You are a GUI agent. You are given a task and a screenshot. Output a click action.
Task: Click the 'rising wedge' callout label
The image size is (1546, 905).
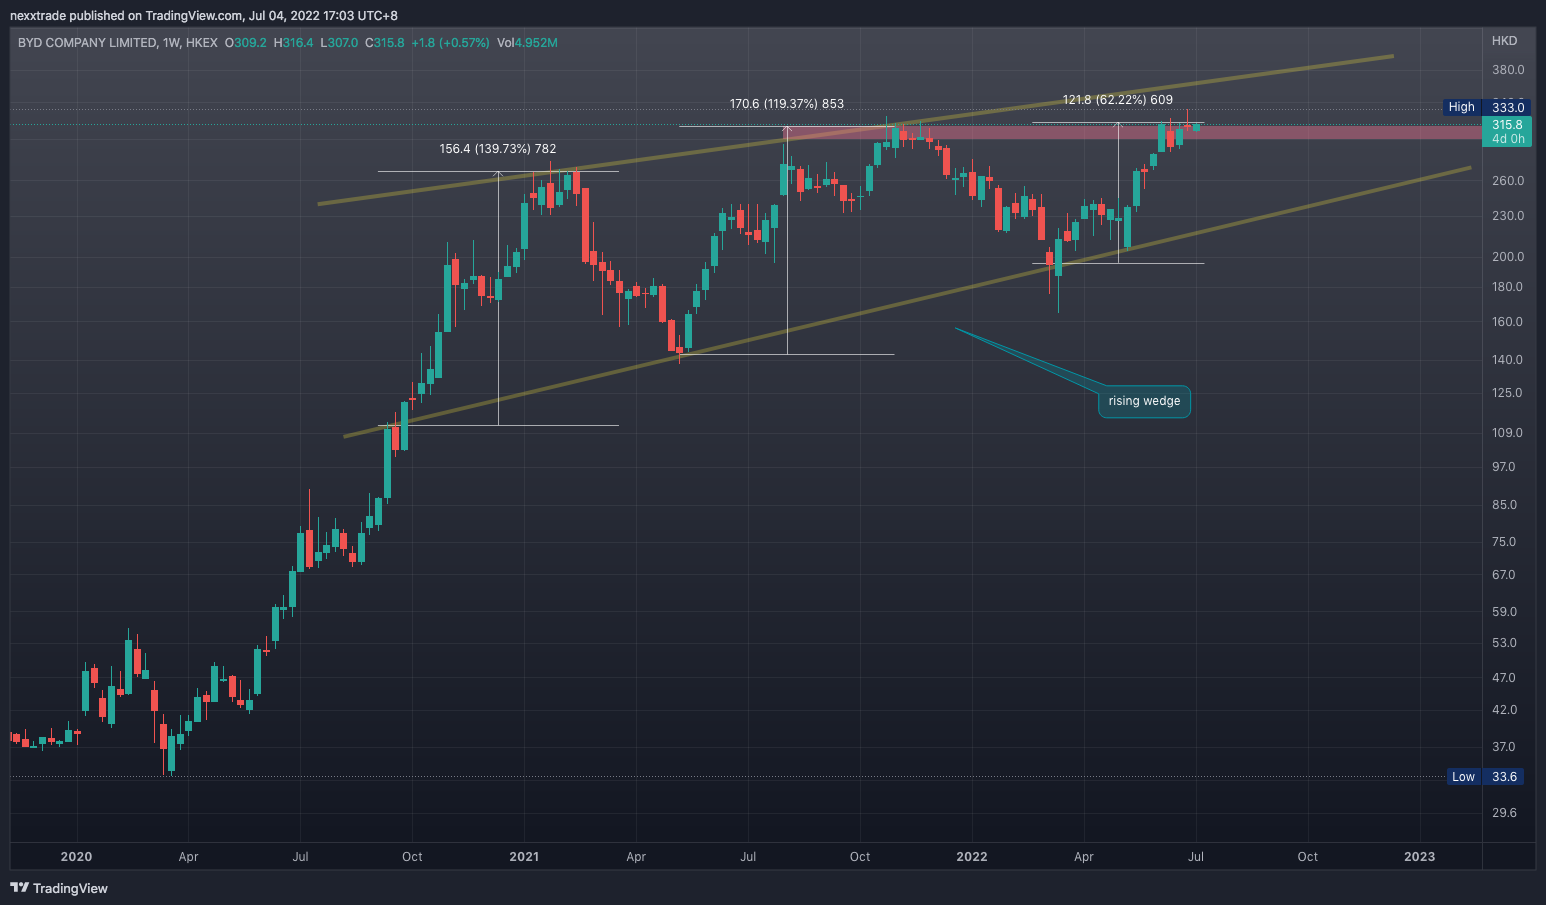tap(1144, 401)
